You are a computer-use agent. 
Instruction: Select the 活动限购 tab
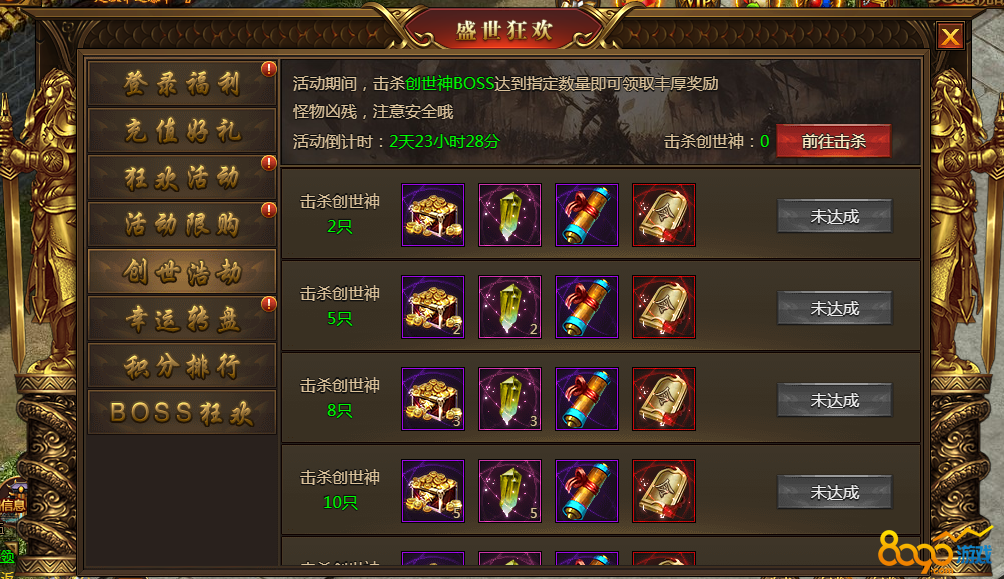pyautogui.click(x=182, y=224)
